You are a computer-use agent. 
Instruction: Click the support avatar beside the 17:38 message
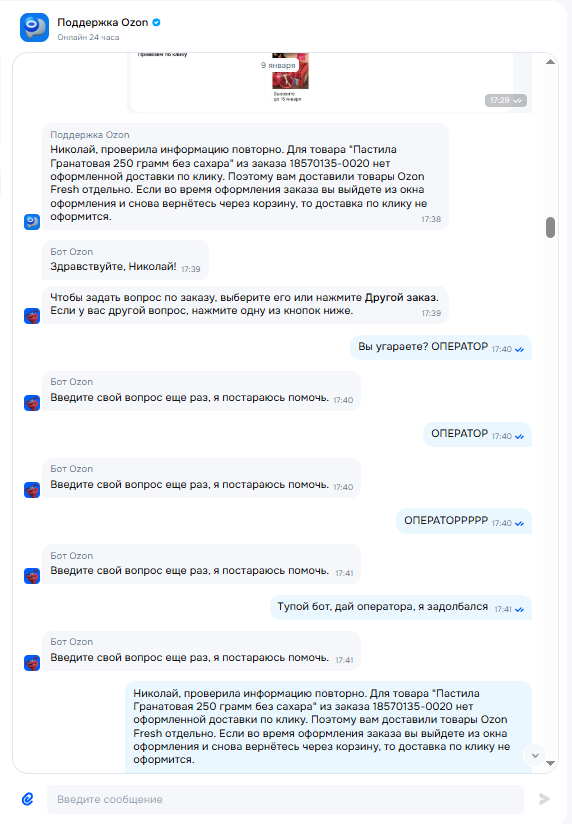point(32,222)
